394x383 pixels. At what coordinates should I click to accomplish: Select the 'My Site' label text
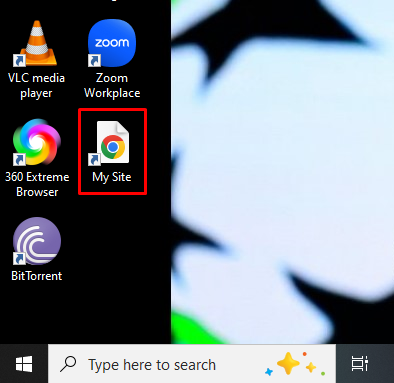(x=112, y=177)
